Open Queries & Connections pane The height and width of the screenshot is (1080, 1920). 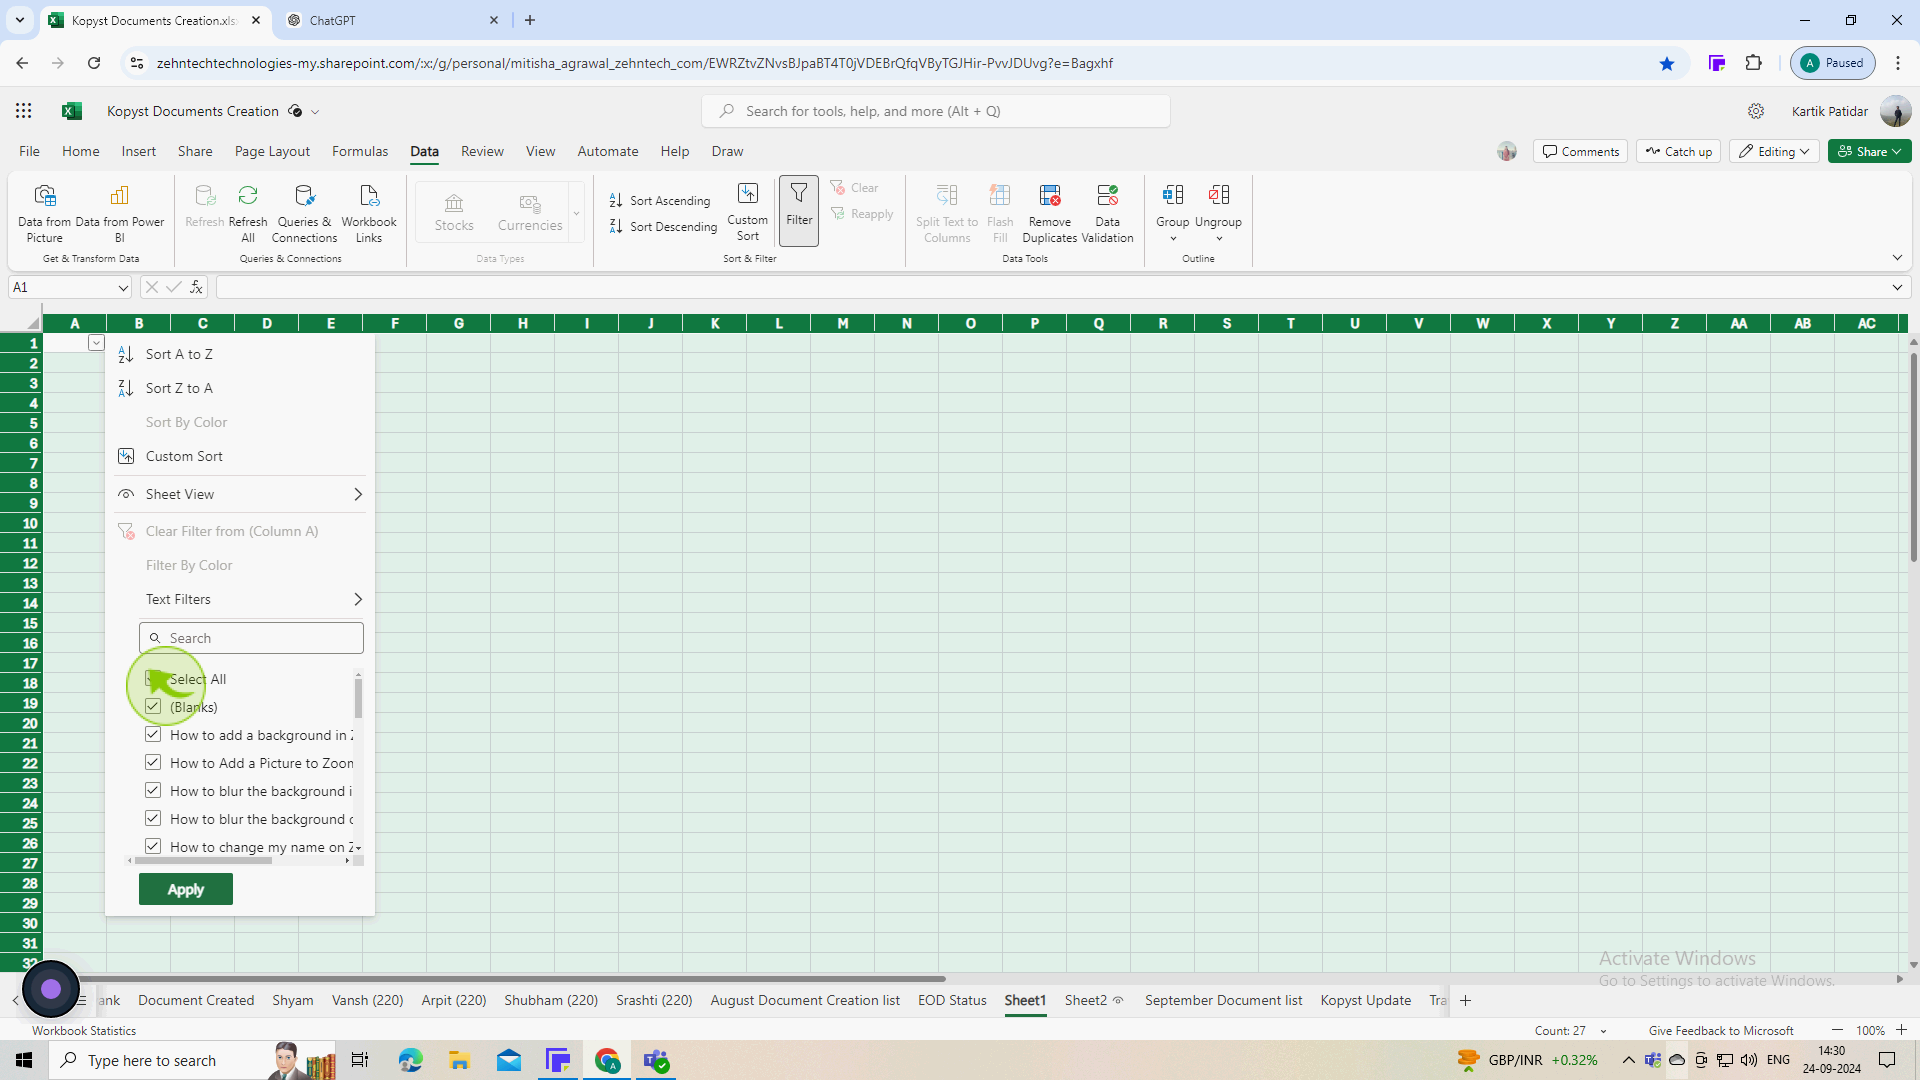click(x=304, y=213)
